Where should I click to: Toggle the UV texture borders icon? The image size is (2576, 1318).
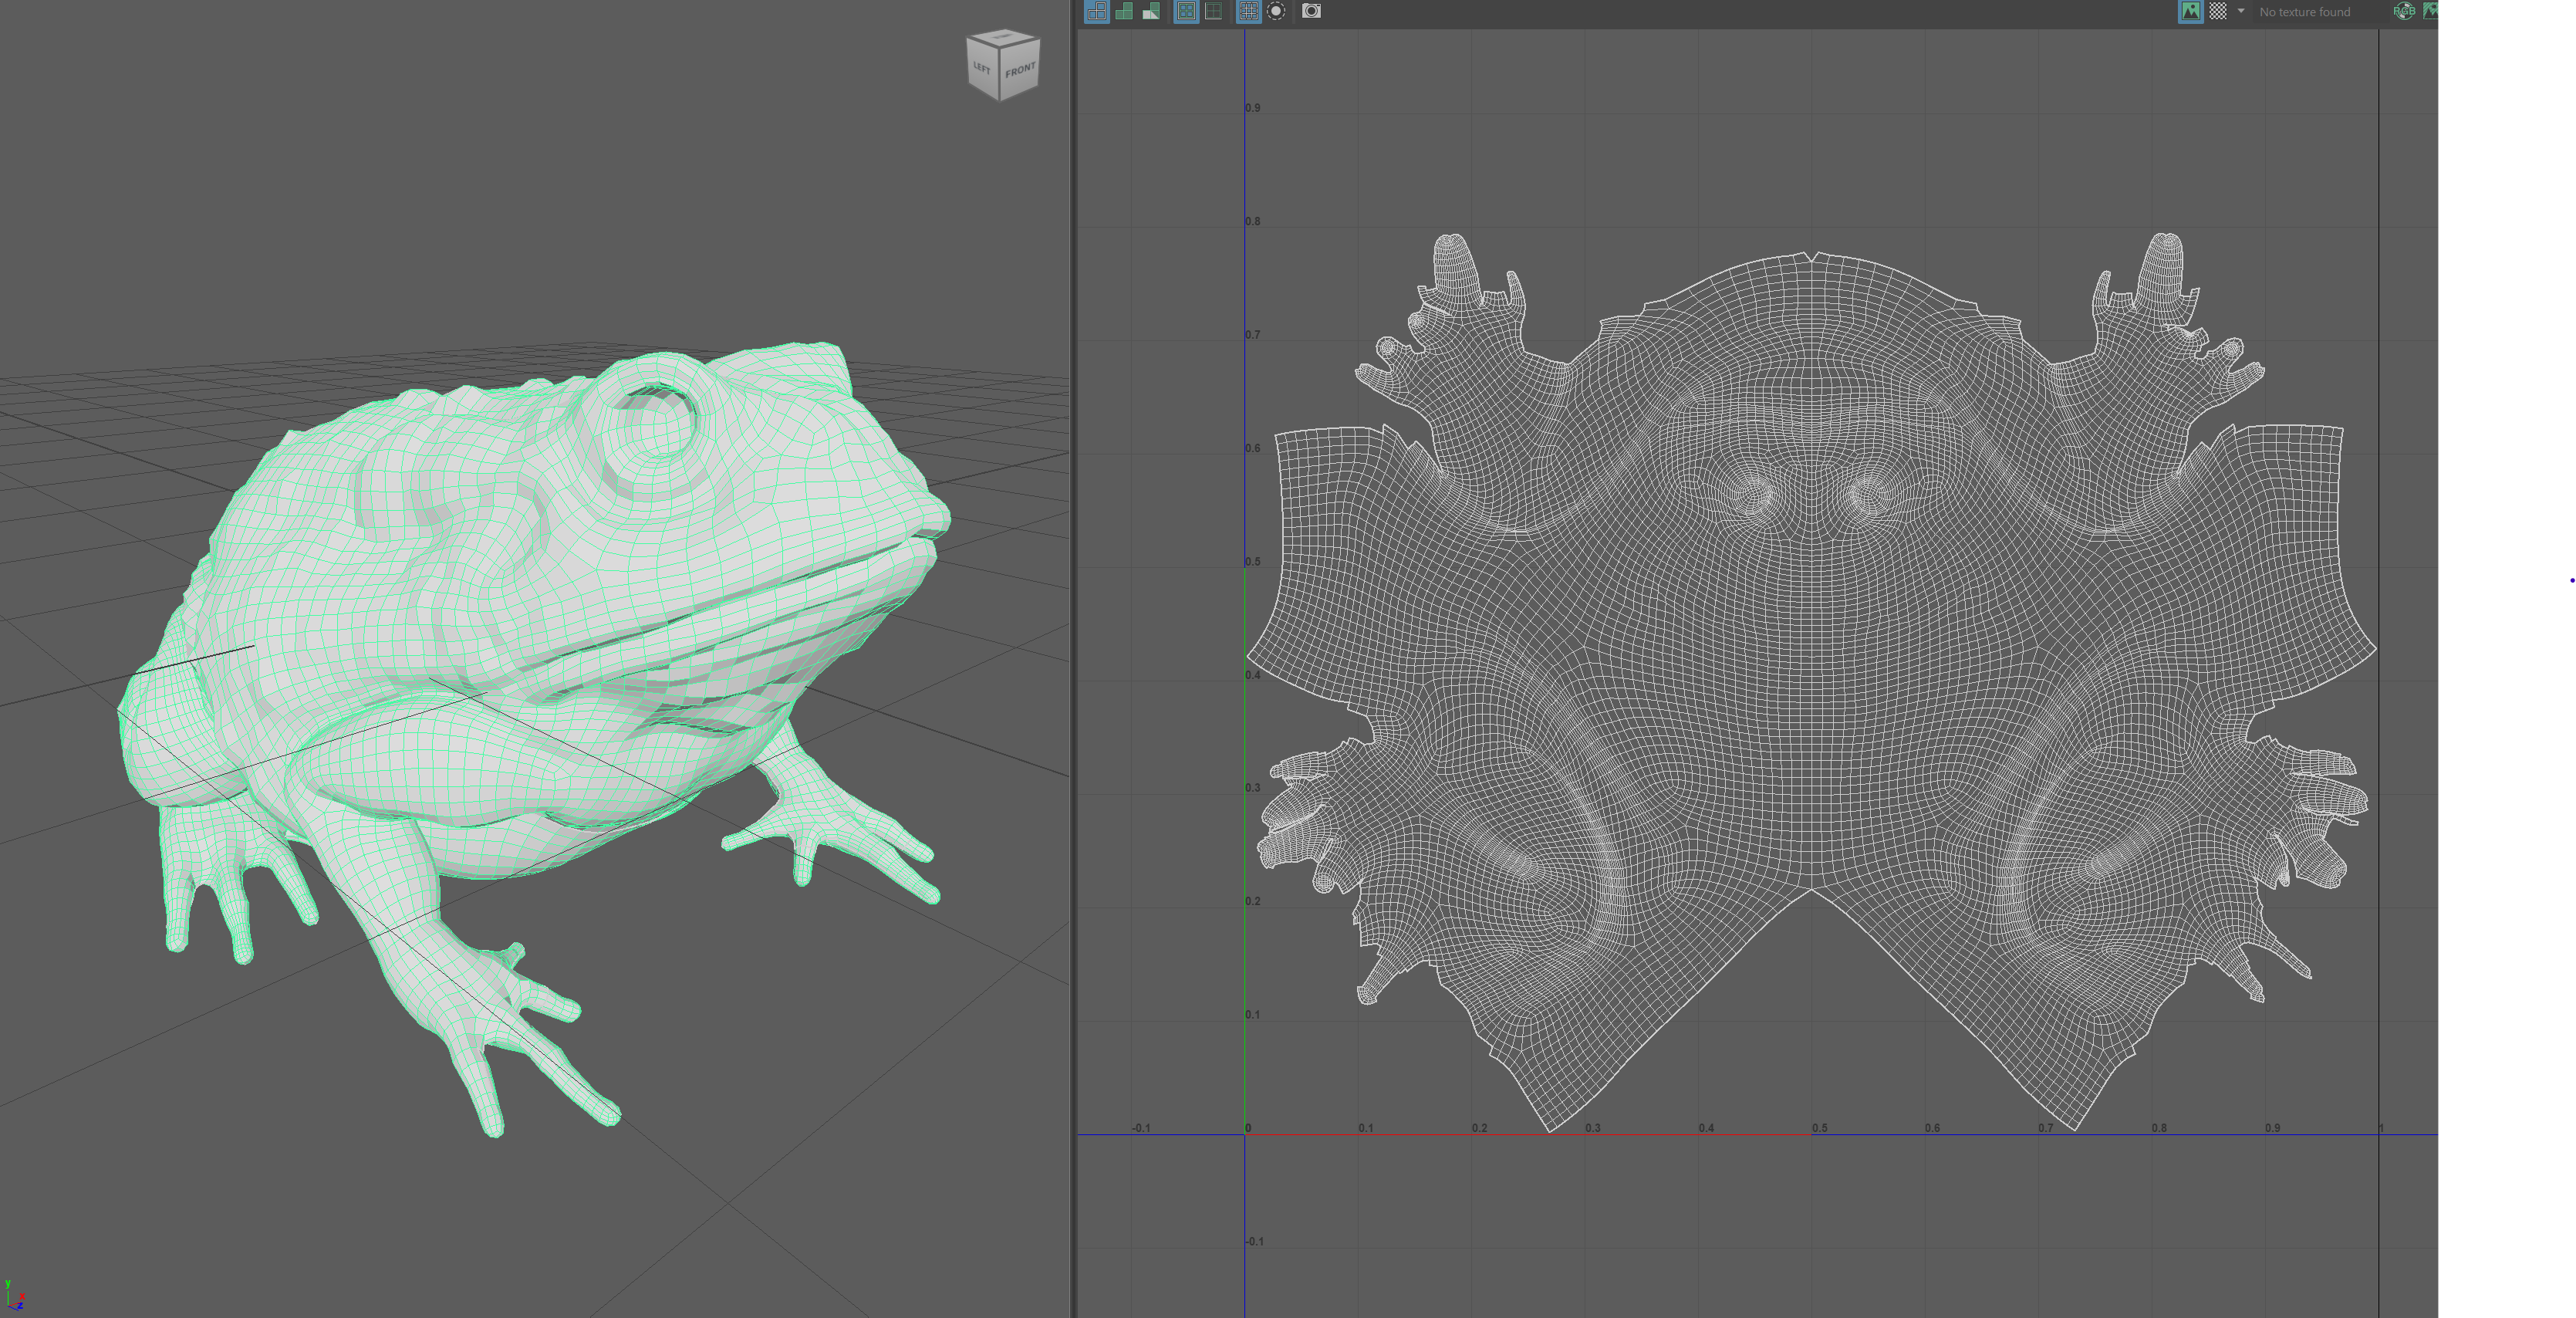[1186, 11]
